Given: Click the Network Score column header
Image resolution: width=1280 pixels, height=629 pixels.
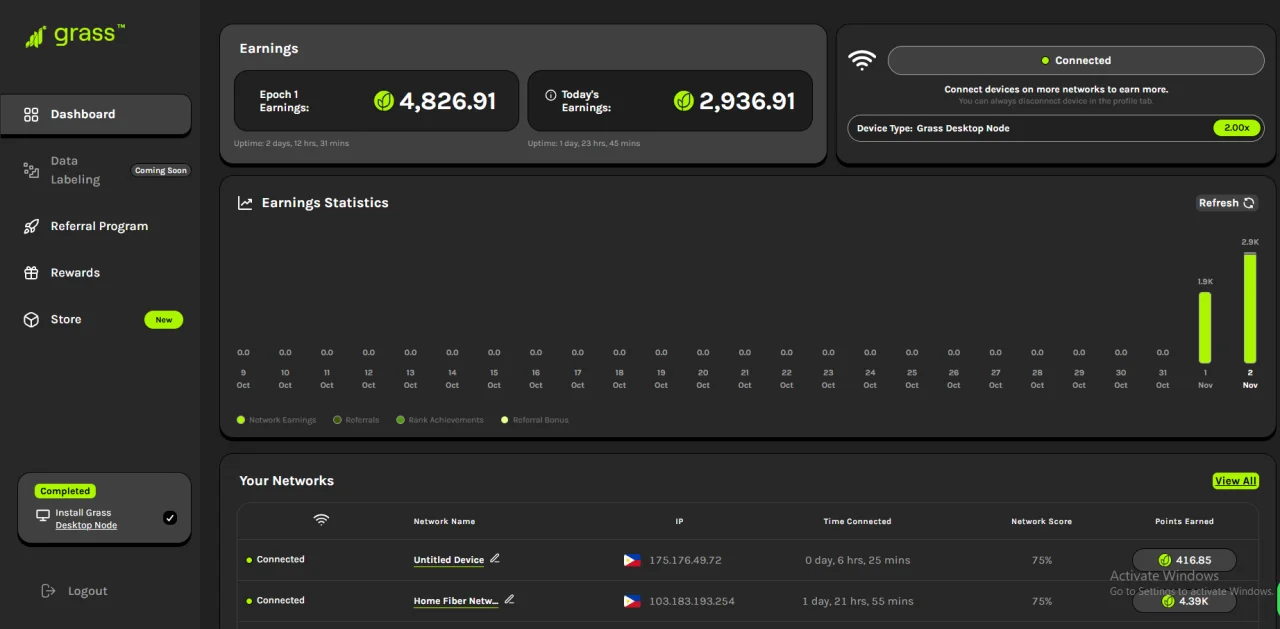Looking at the screenshot, I should coord(1041,521).
